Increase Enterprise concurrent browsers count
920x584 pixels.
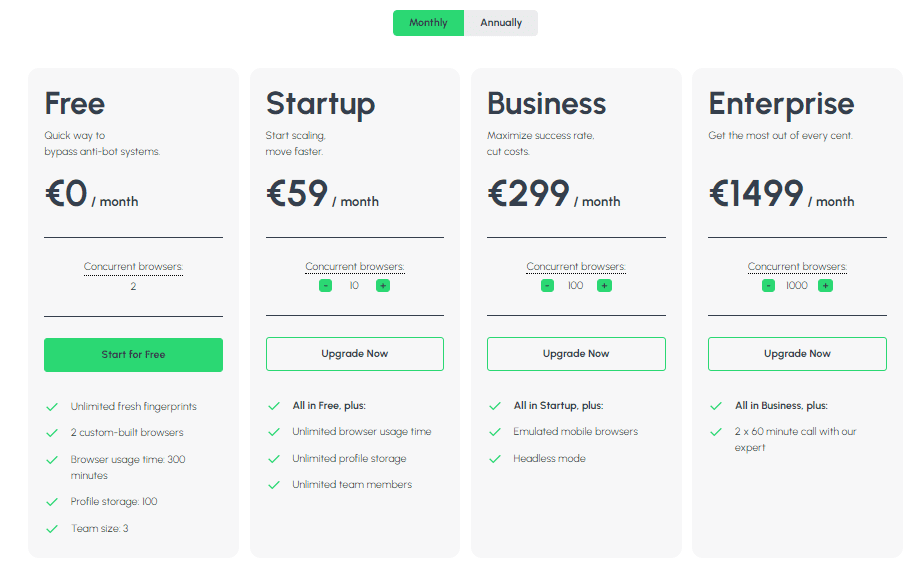point(825,286)
